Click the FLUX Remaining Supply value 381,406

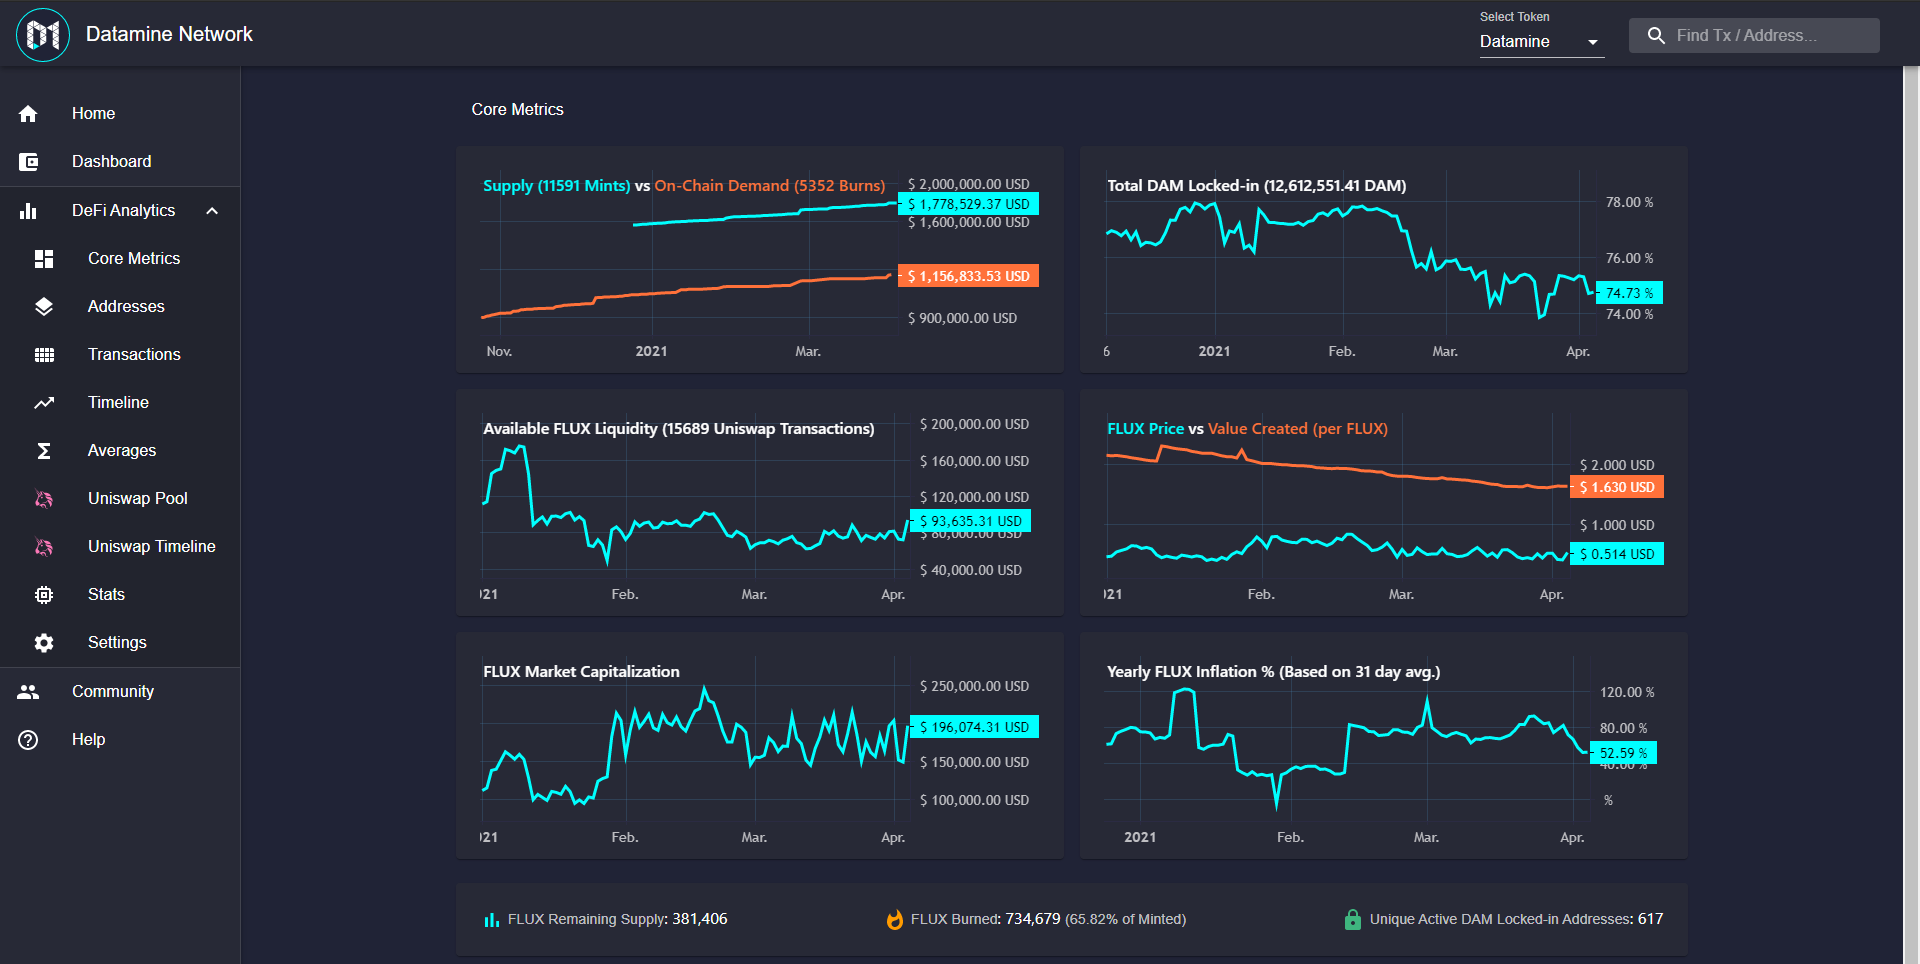[700, 919]
